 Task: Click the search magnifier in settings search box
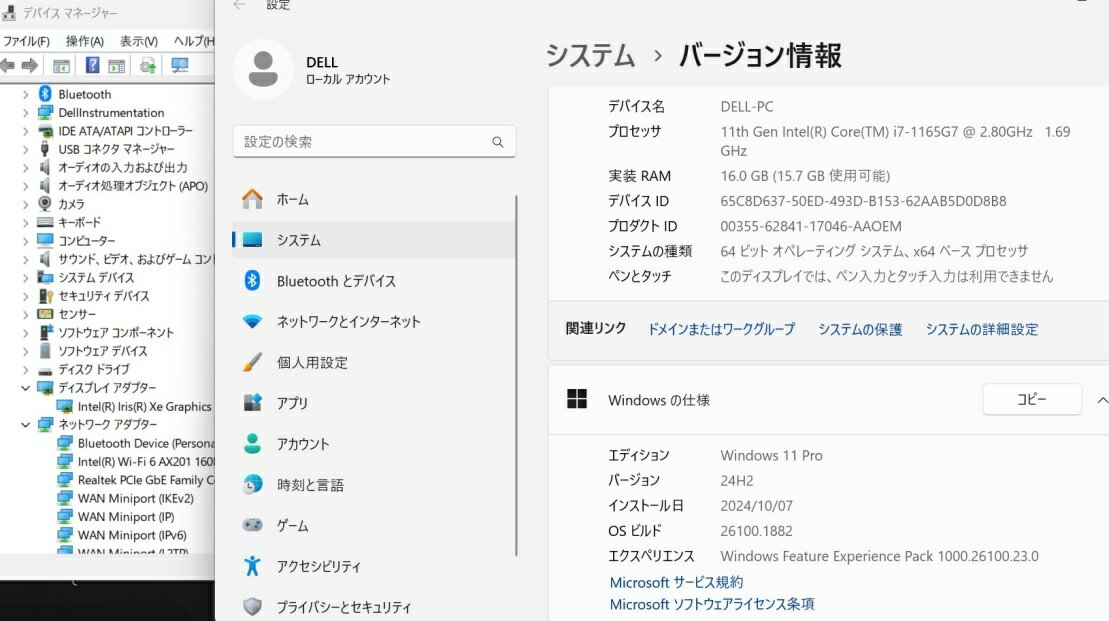click(498, 142)
